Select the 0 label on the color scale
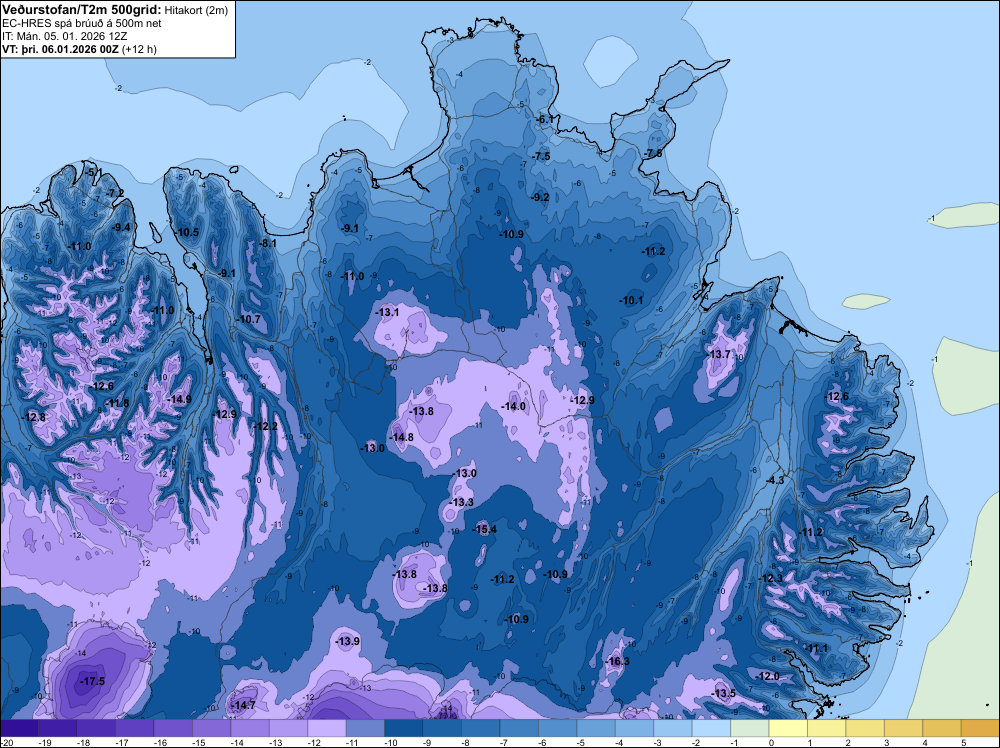 click(x=770, y=743)
